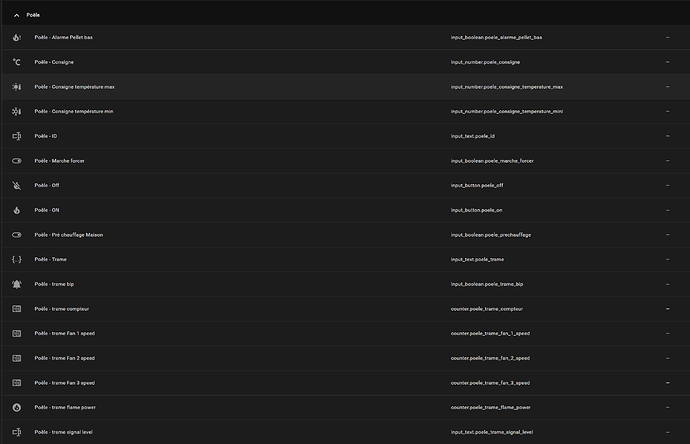The width and height of the screenshot is (690, 444).
Task: Click the toggle icon for Poêle - Marche forcer
Action: [17, 161]
